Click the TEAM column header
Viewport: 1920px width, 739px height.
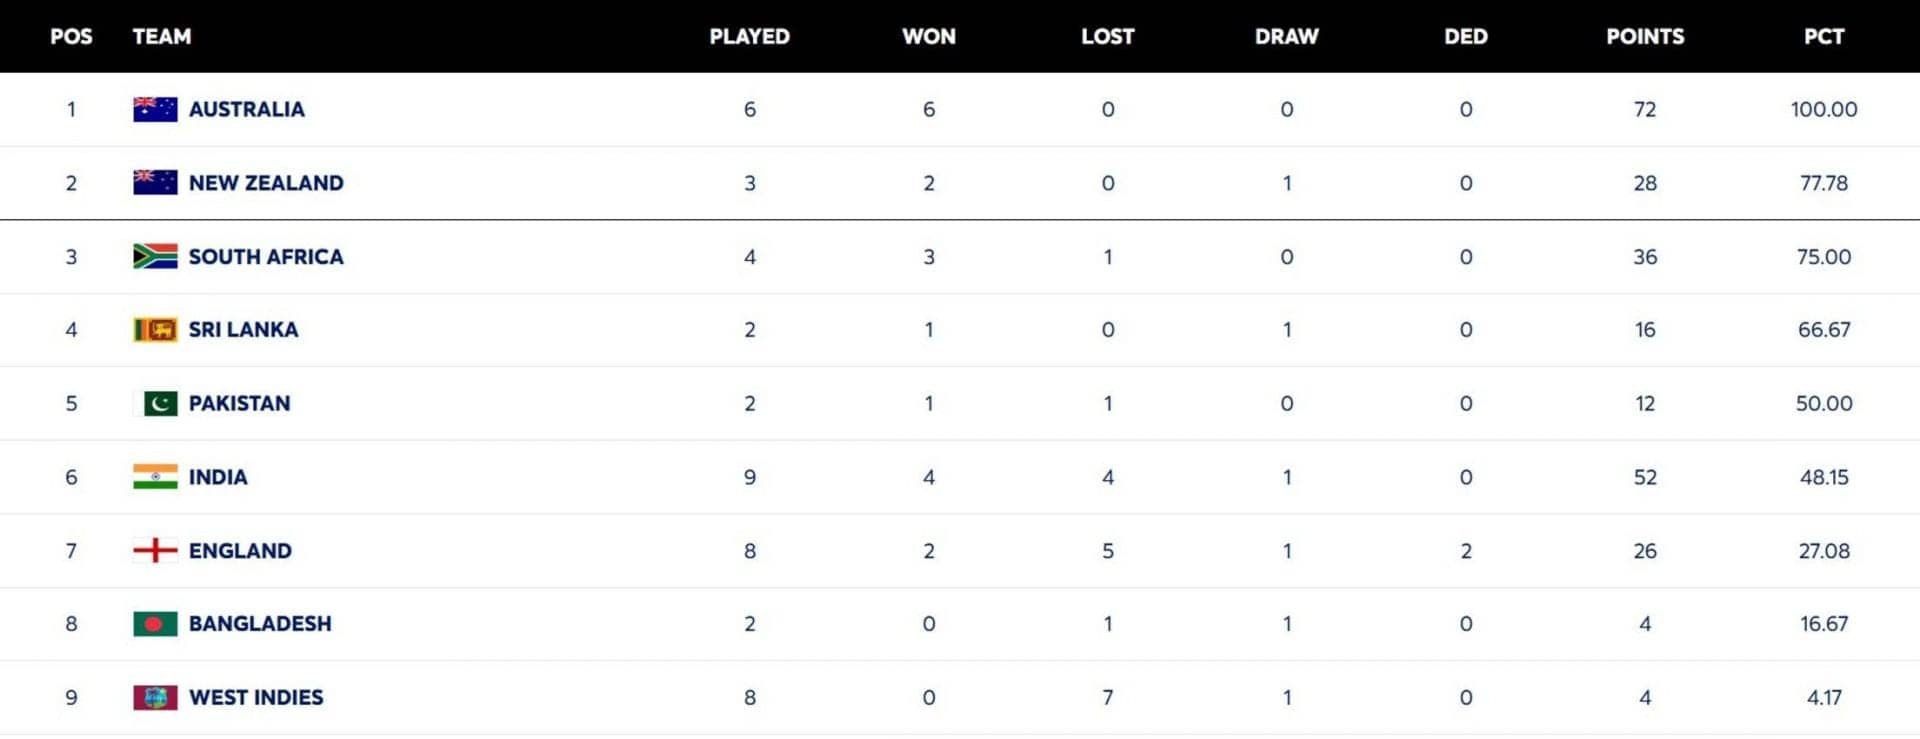coord(161,37)
